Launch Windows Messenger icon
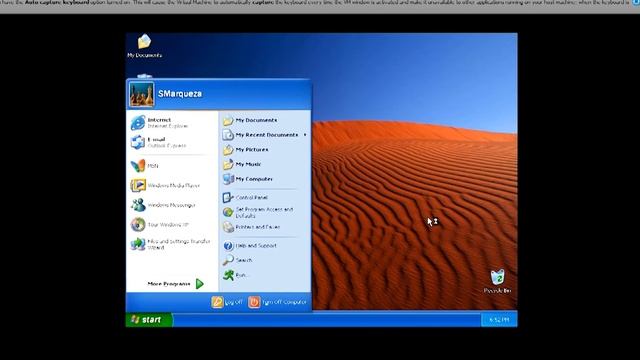Viewport: 640px width, 360px height. (x=138, y=204)
